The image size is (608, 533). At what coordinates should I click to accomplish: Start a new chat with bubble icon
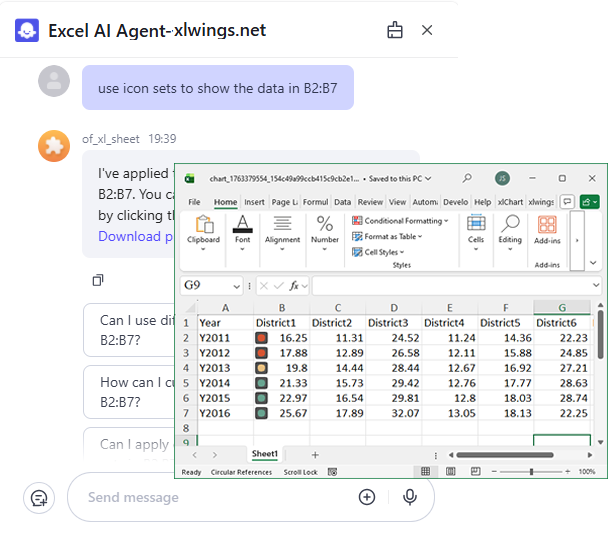(x=39, y=498)
